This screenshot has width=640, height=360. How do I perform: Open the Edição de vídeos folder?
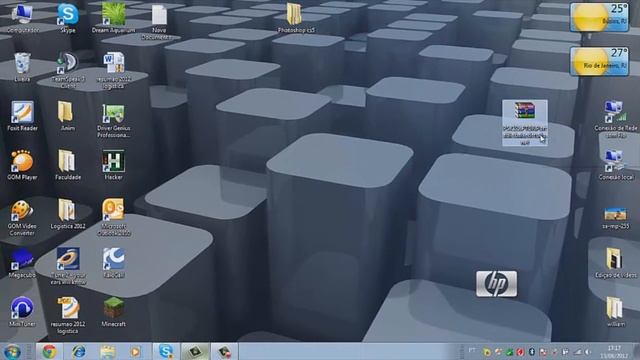616,263
